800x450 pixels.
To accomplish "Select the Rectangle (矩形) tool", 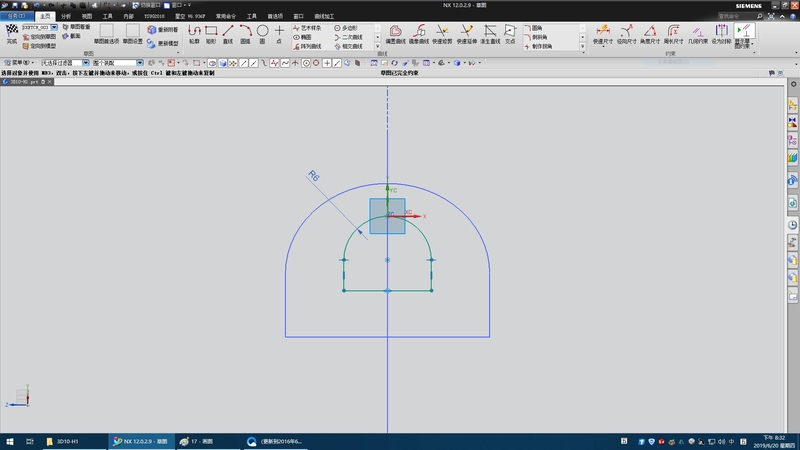I will [x=211, y=33].
